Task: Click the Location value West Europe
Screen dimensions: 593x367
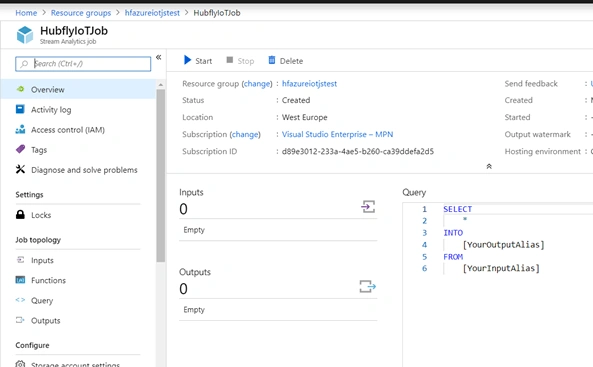Action: 304,117
